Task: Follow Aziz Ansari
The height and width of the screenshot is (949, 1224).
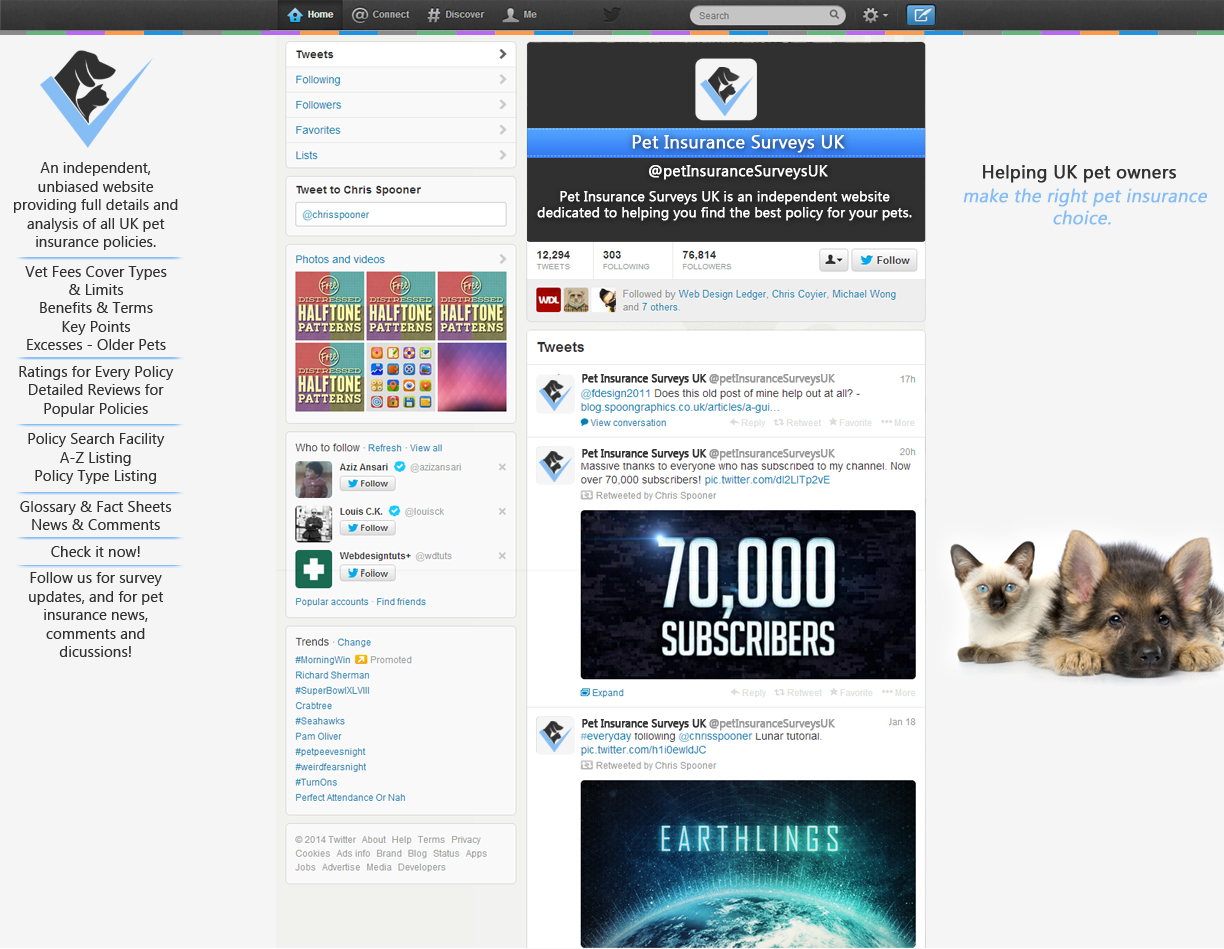Action: click(x=367, y=483)
